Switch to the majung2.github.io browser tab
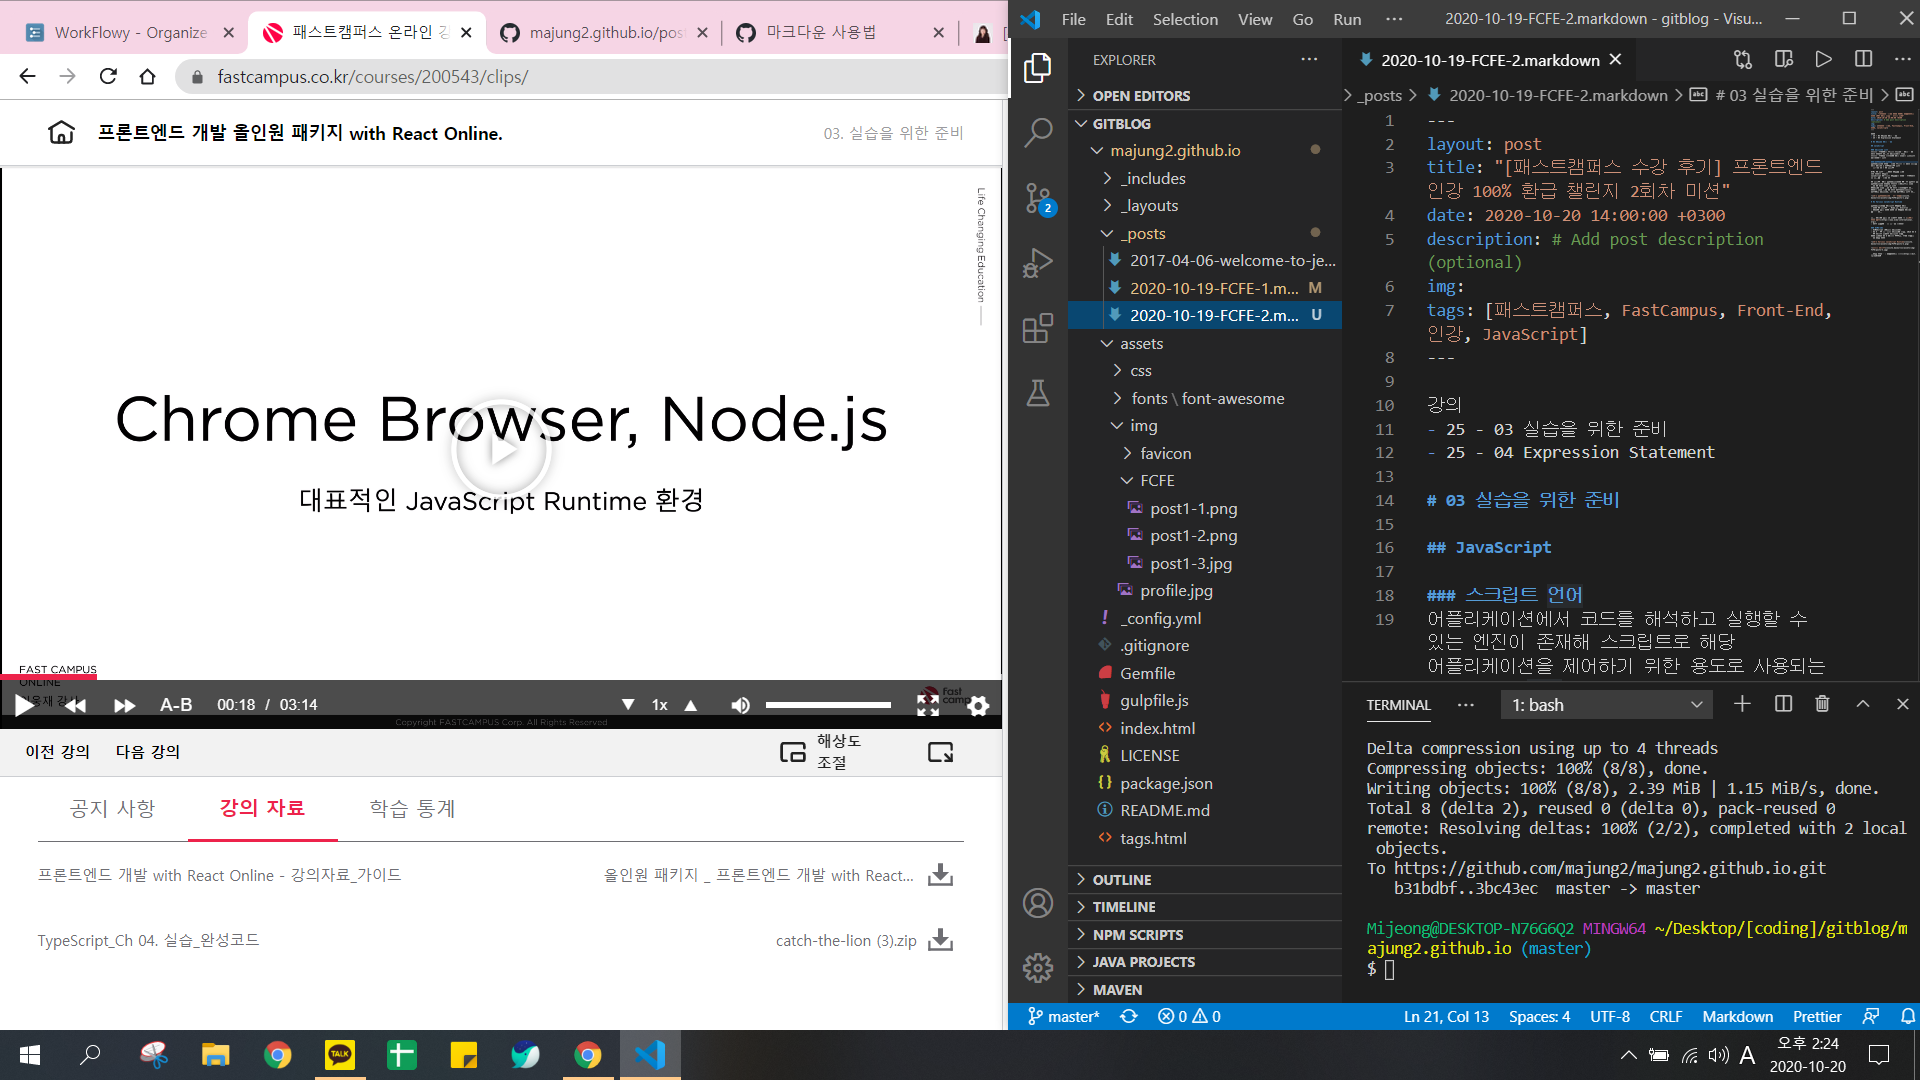 tap(605, 32)
